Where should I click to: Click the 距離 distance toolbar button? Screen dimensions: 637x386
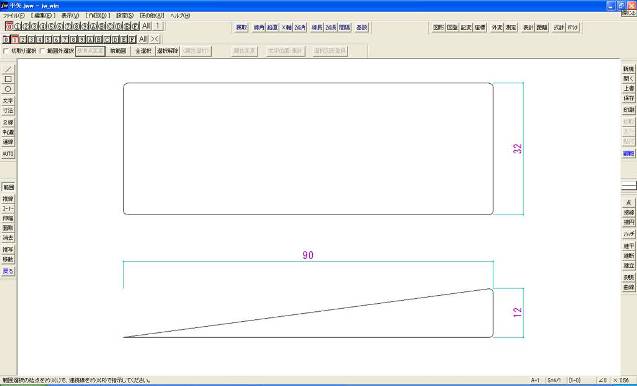(x=542, y=27)
